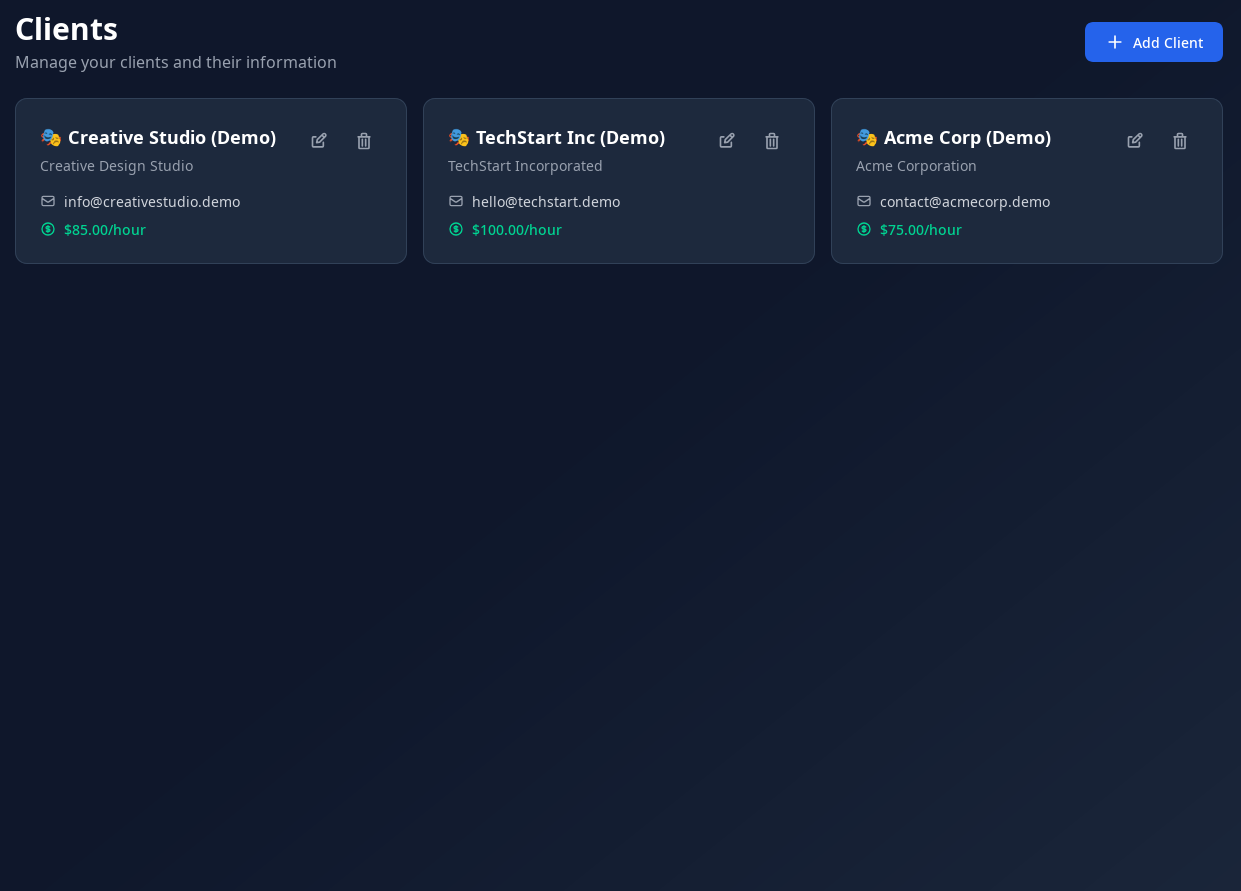Click the contact@acmecorp.demo email text
The width and height of the screenshot is (1241, 891).
[965, 201]
